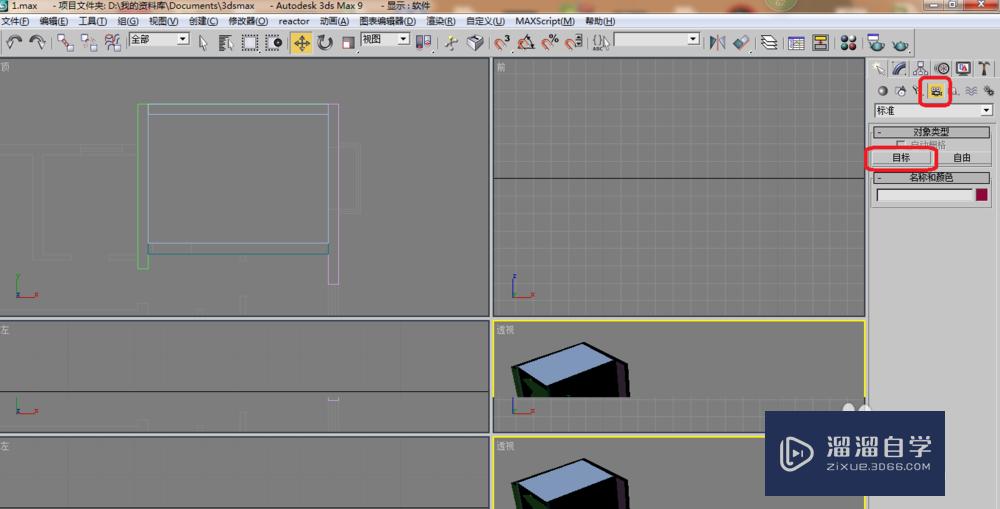Image resolution: width=1000 pixels, height=509 pixels.
Task: Activate the Rotate tool
Action: click(x=325, y=42)
